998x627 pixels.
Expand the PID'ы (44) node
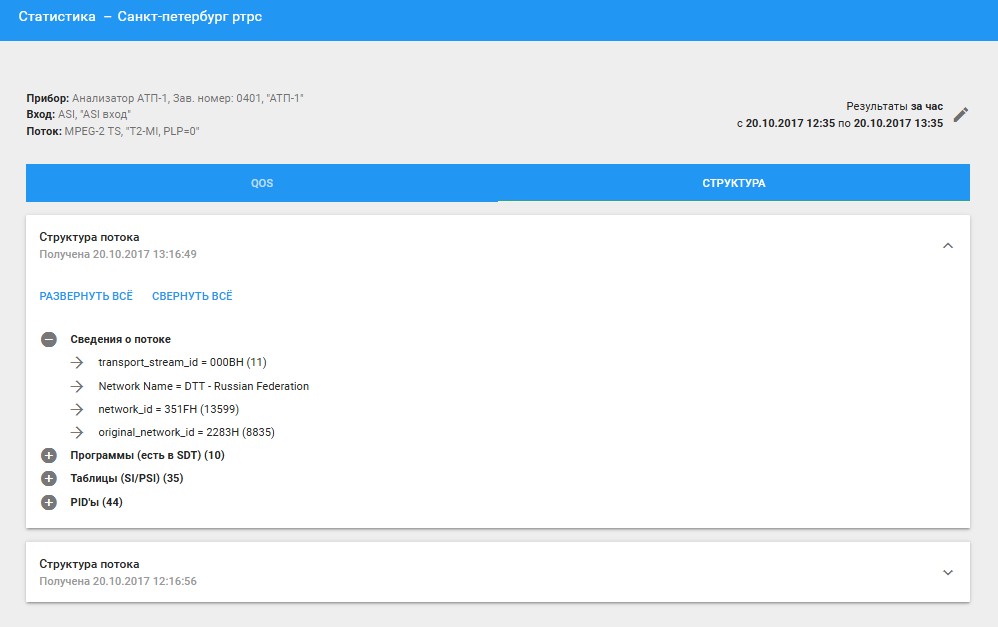[49, 502]
